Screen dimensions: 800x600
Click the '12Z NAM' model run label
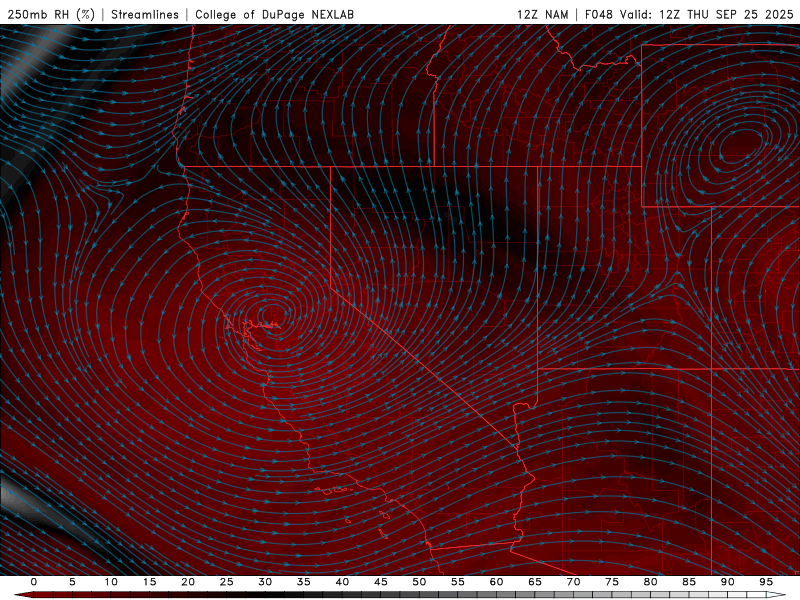(542, 14)
